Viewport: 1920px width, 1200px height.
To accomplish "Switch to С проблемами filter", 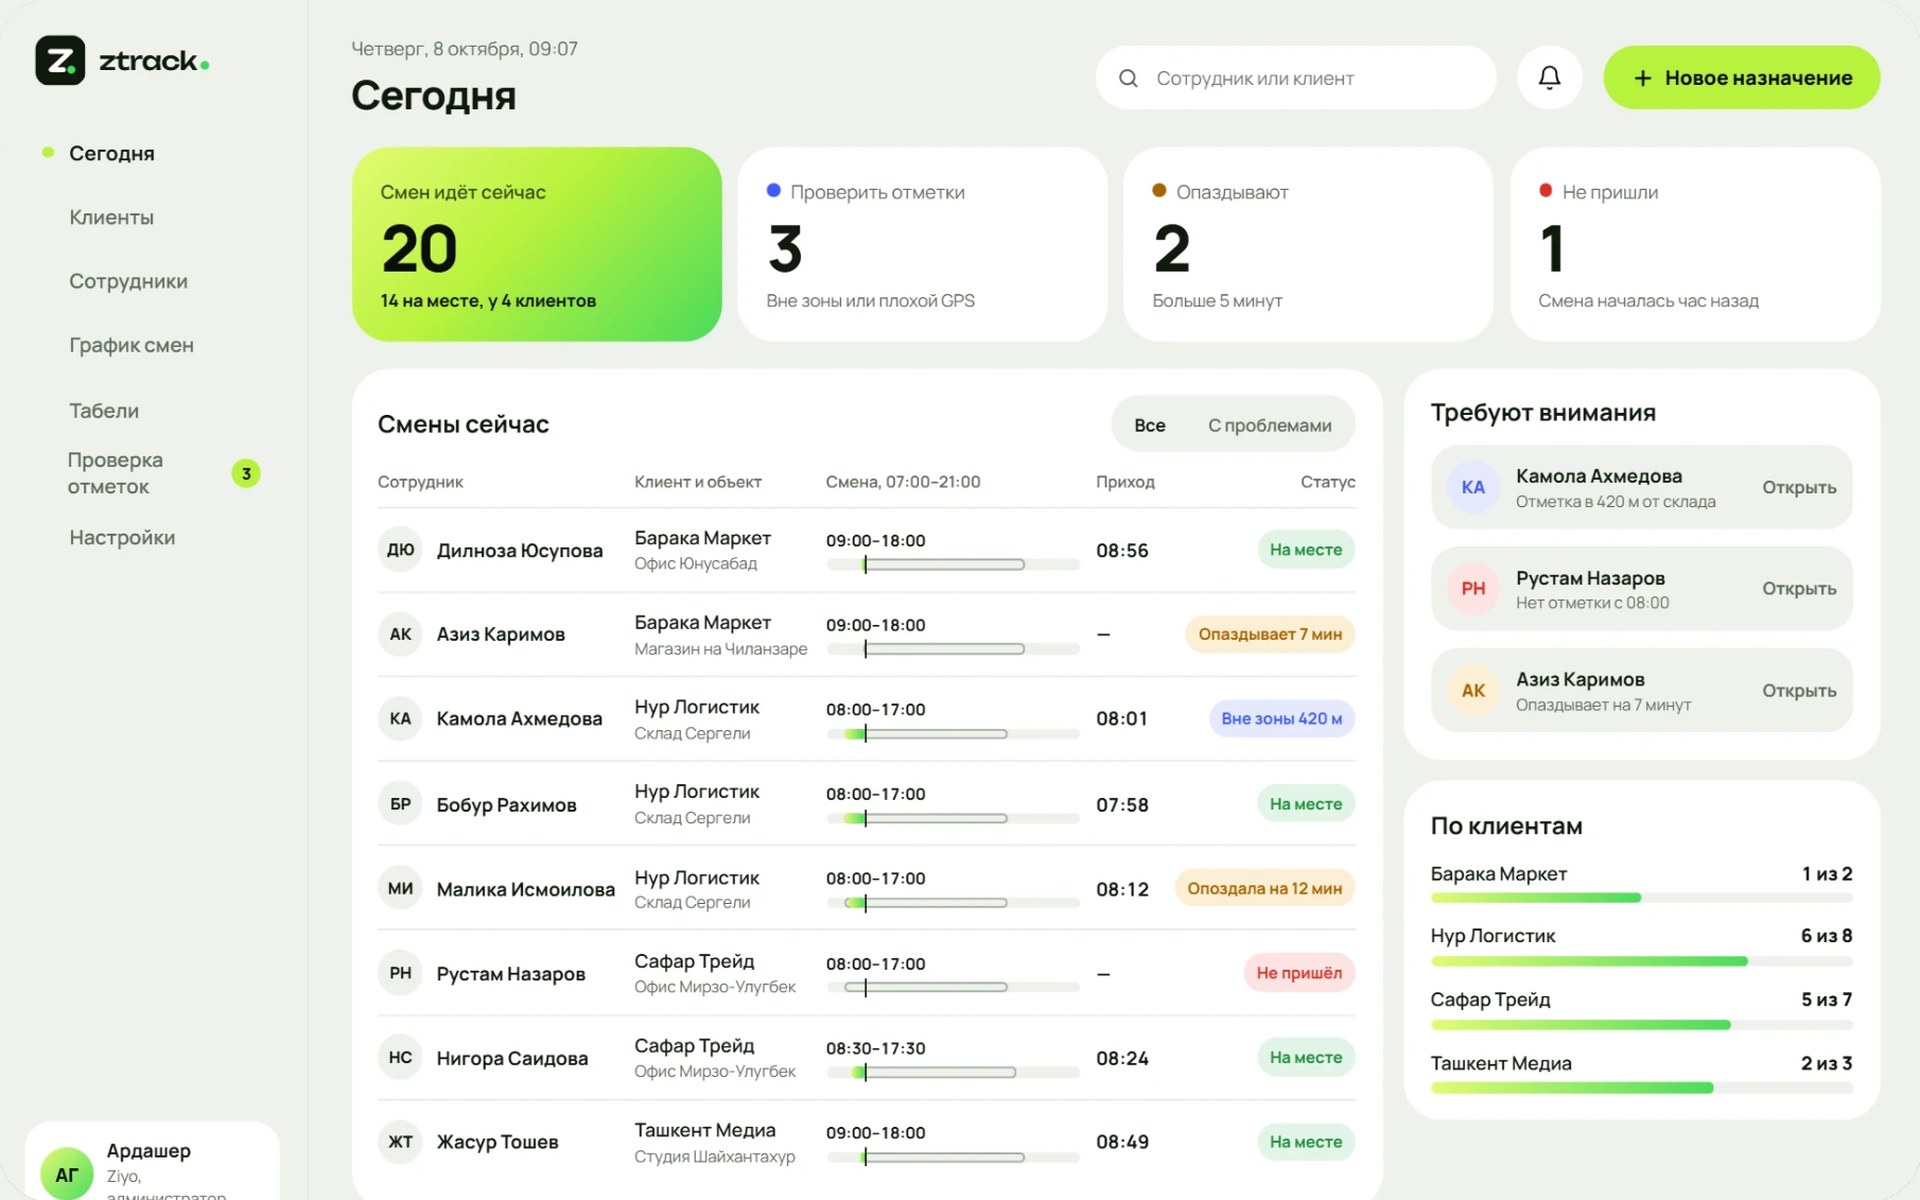I will tap(1269, 425).
